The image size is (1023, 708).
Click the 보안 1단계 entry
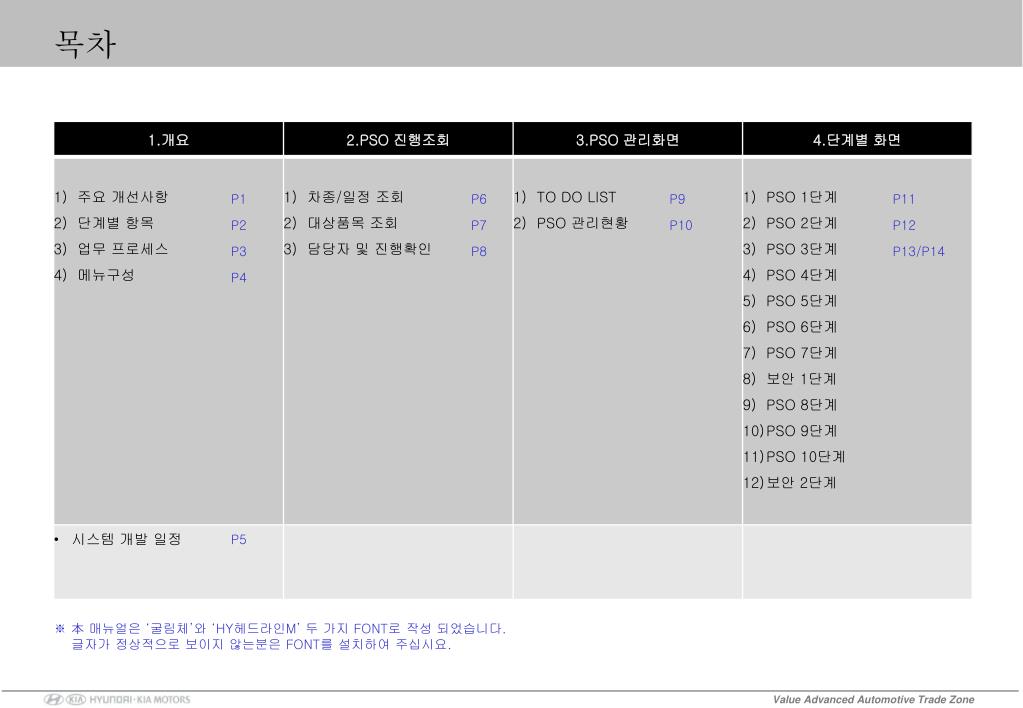[x=801, y=378]
